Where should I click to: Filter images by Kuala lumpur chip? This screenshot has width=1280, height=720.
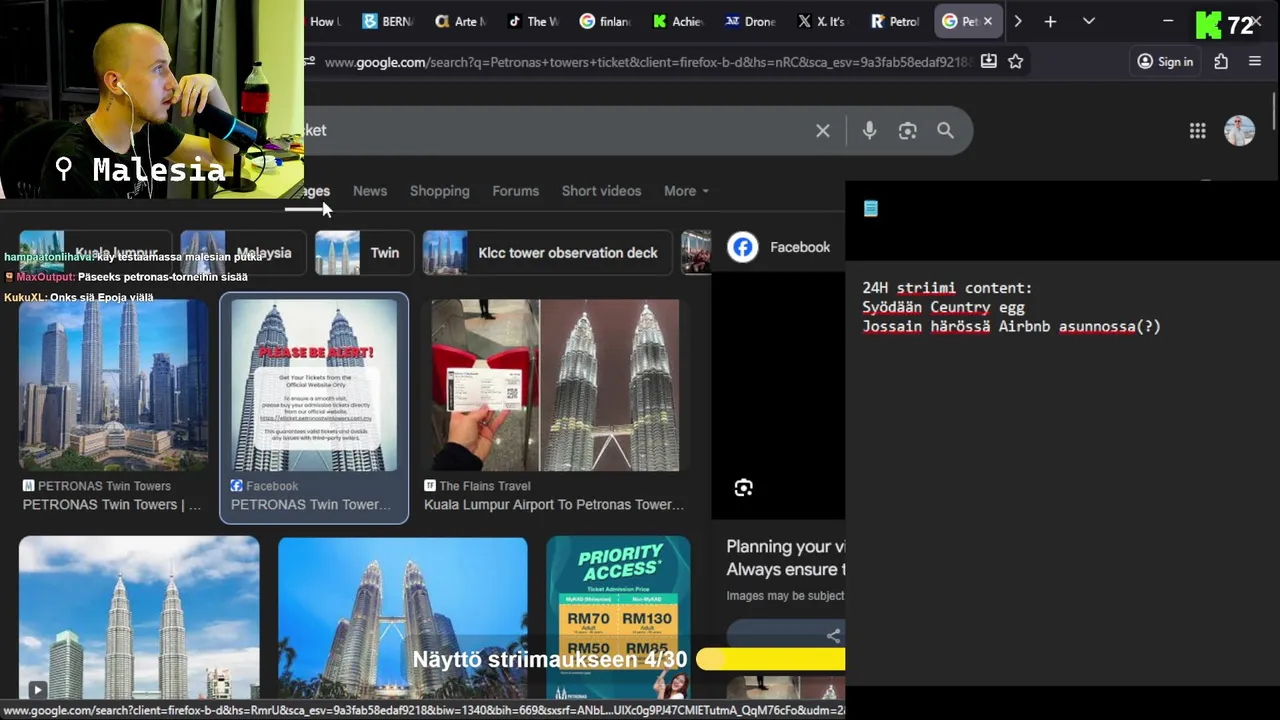[x=96, y=253]
